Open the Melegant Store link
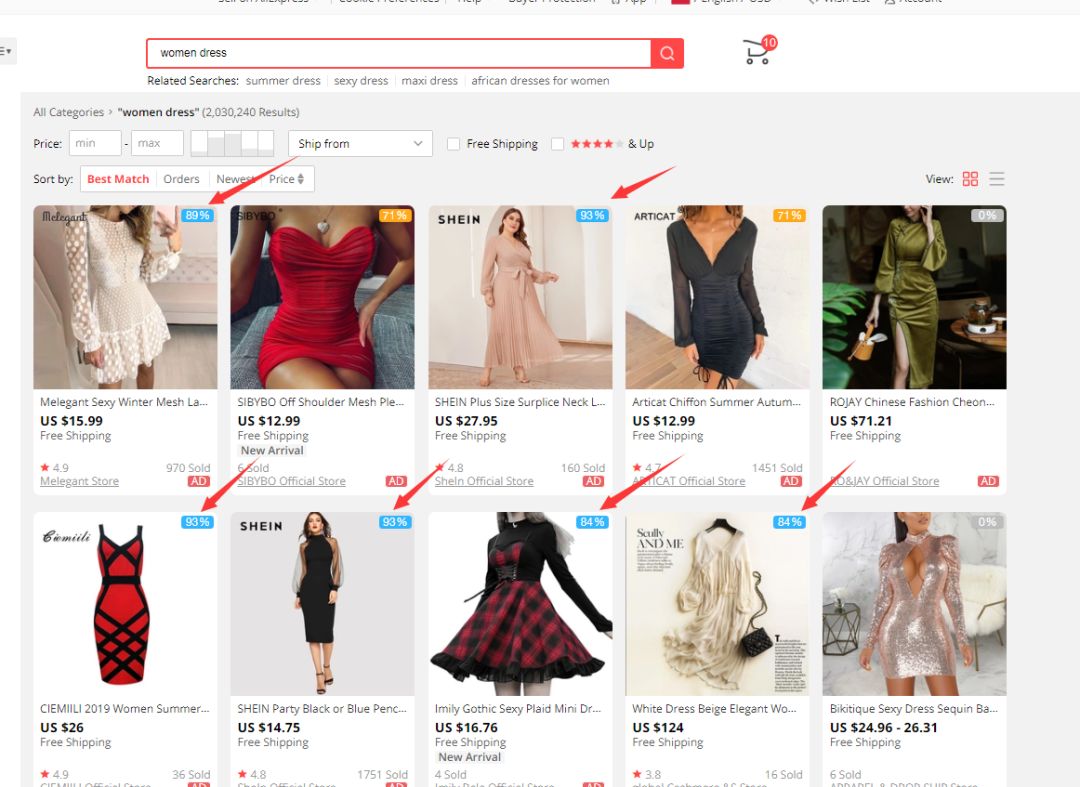 click(x=79, y=481)
